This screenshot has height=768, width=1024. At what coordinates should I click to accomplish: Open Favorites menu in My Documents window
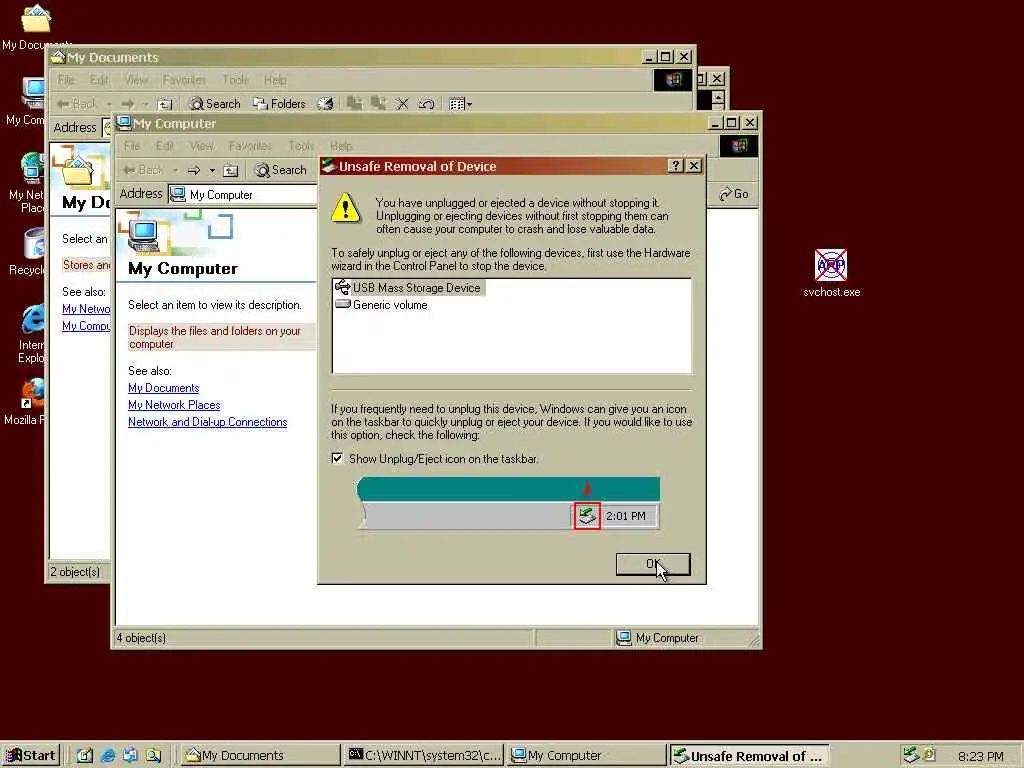point(184,80)
